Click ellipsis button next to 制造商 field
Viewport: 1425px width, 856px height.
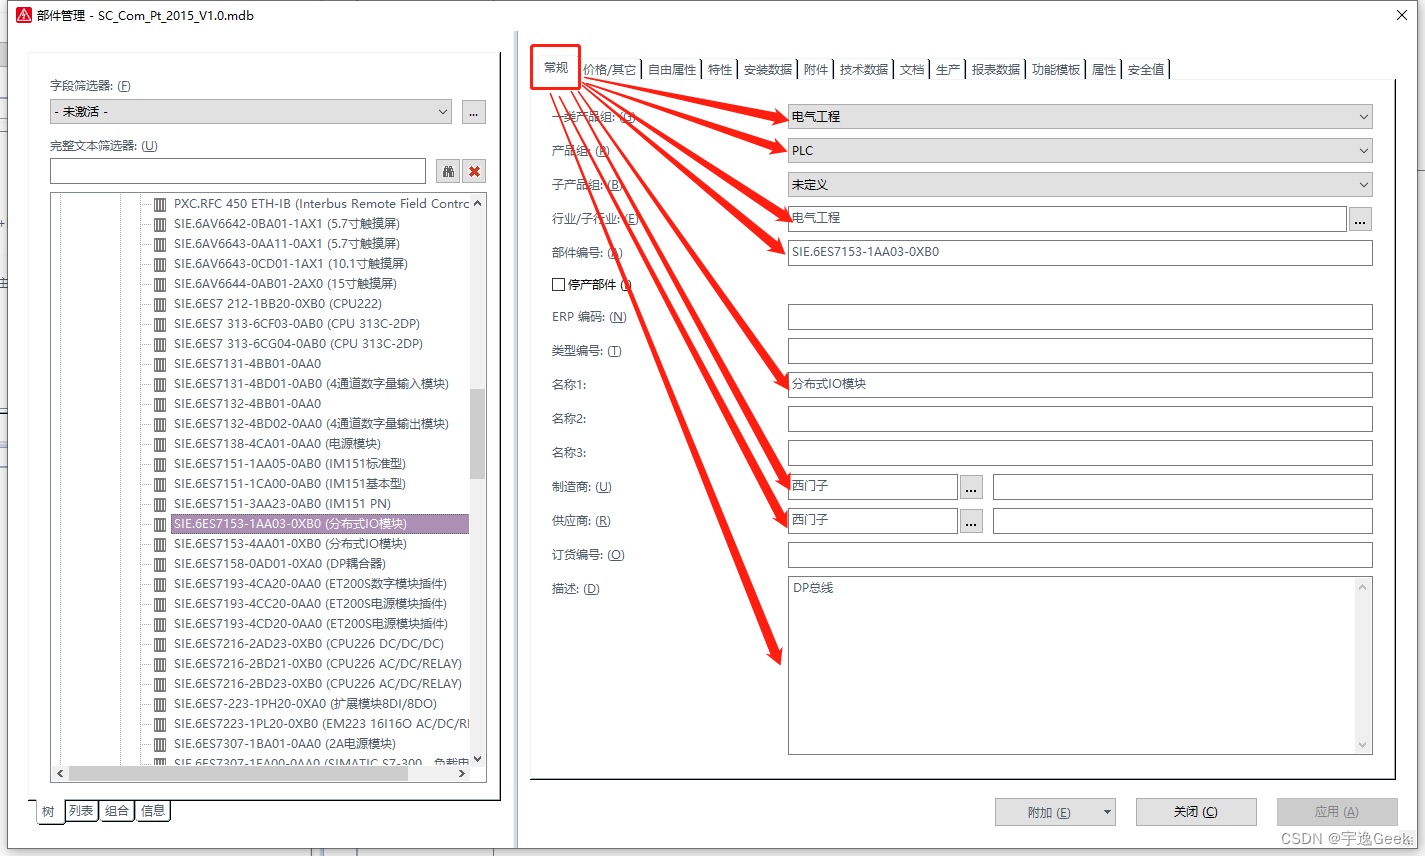pos(970,487)
